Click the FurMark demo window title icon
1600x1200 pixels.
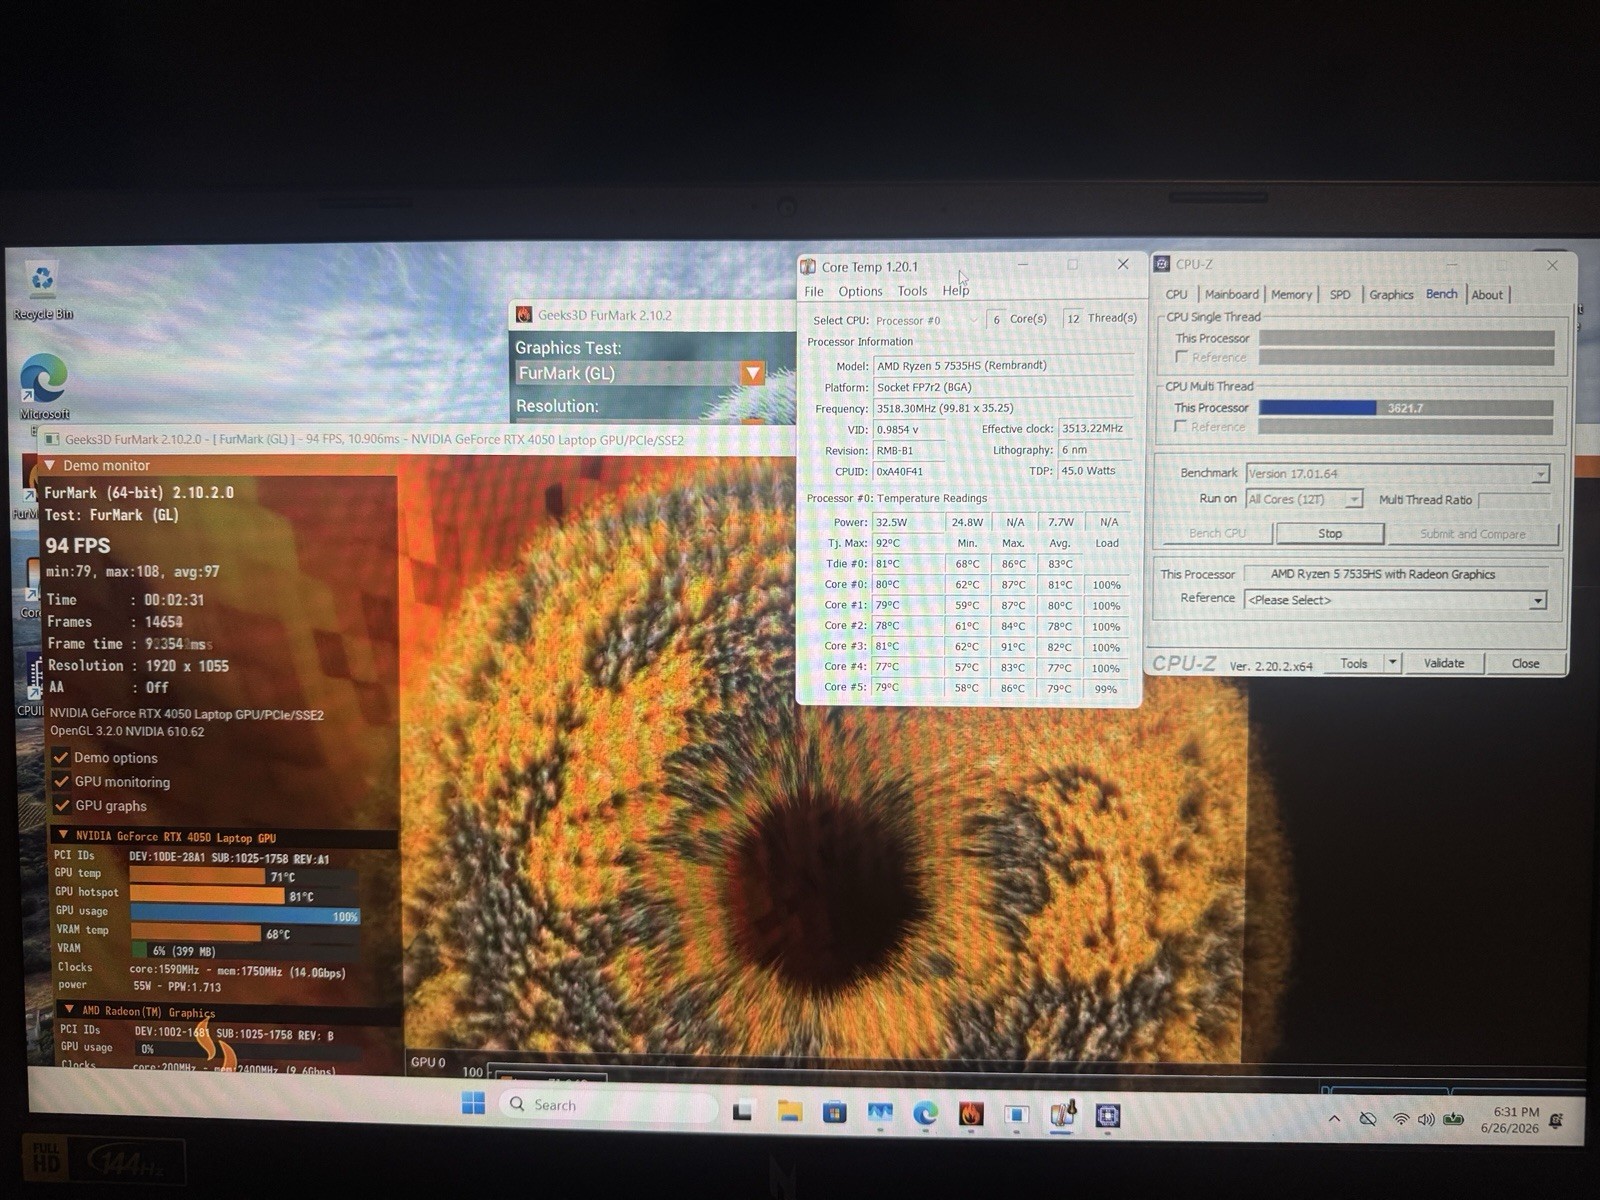tap(52, 439)
